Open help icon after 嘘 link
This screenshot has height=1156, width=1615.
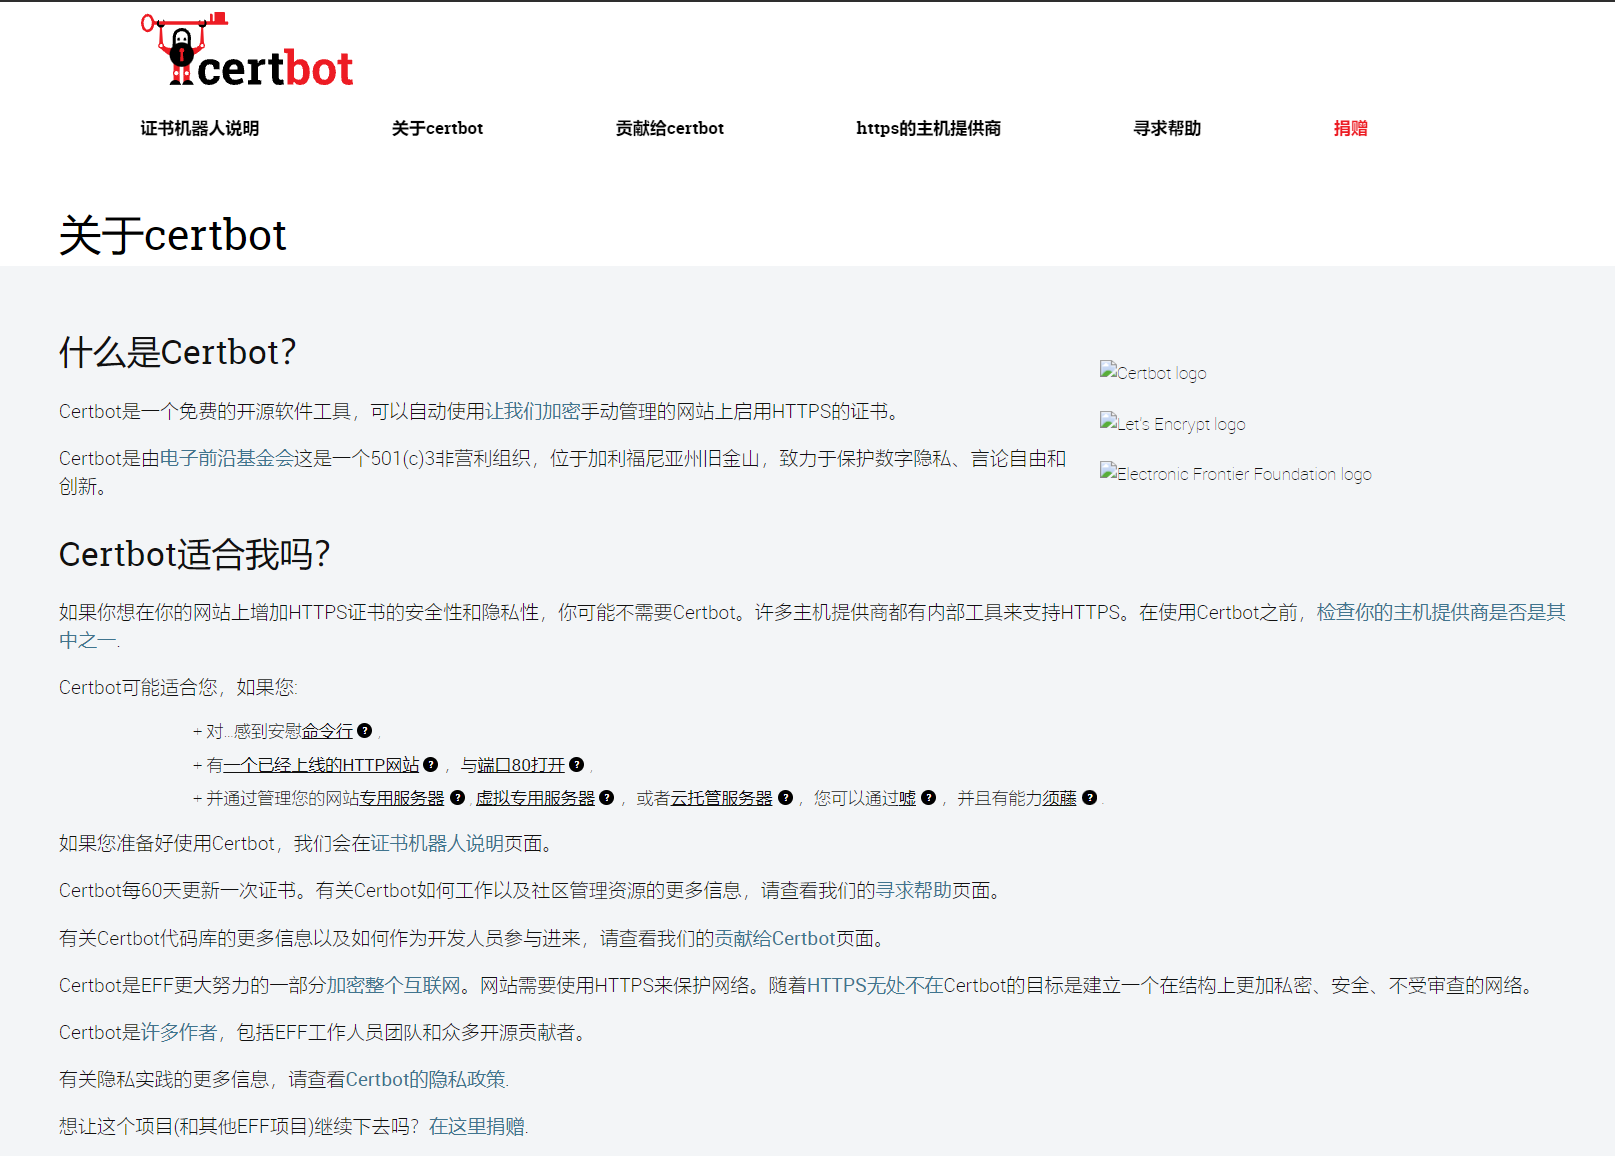click(x=928, y=798)
